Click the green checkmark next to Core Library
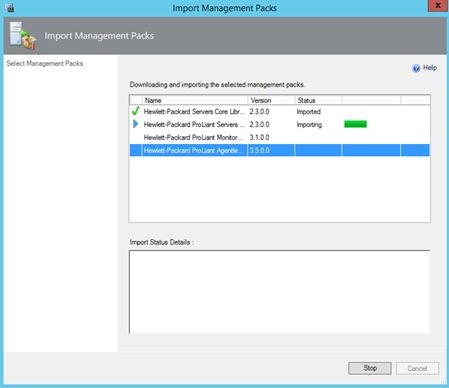Viewport: 449px width, 388px height. 135,111
